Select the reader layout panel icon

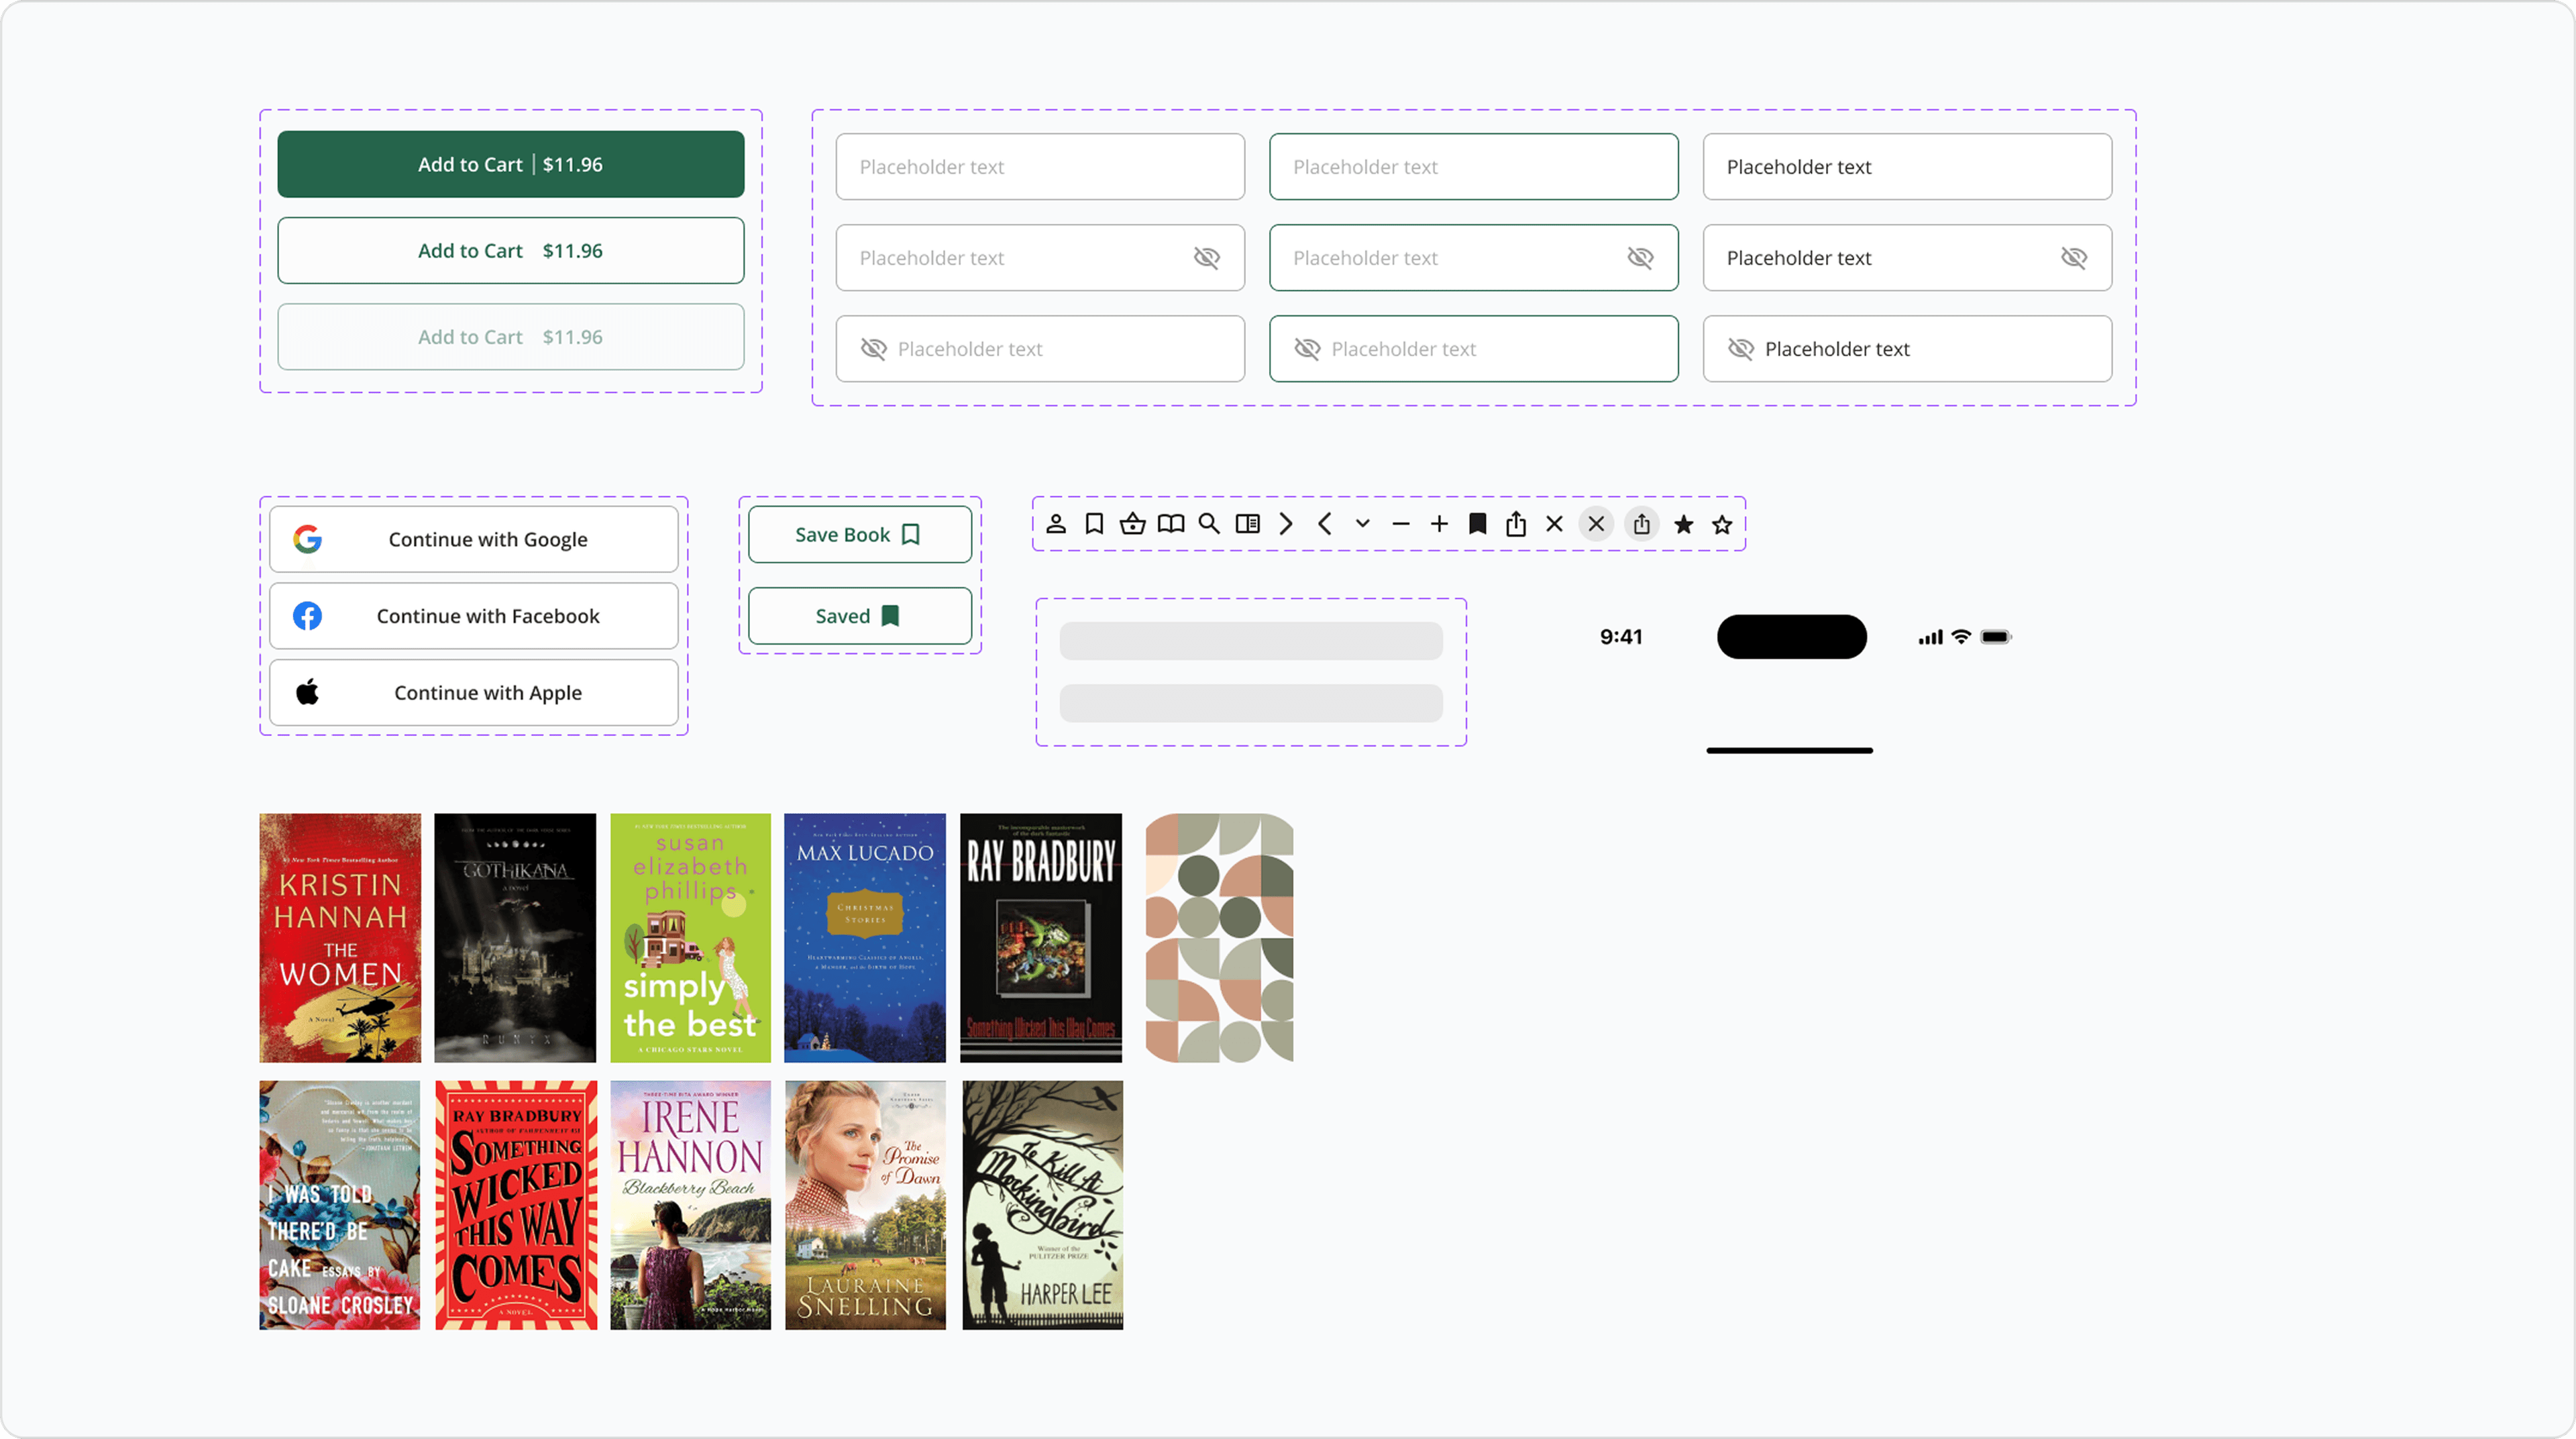tap(1247, 524)
